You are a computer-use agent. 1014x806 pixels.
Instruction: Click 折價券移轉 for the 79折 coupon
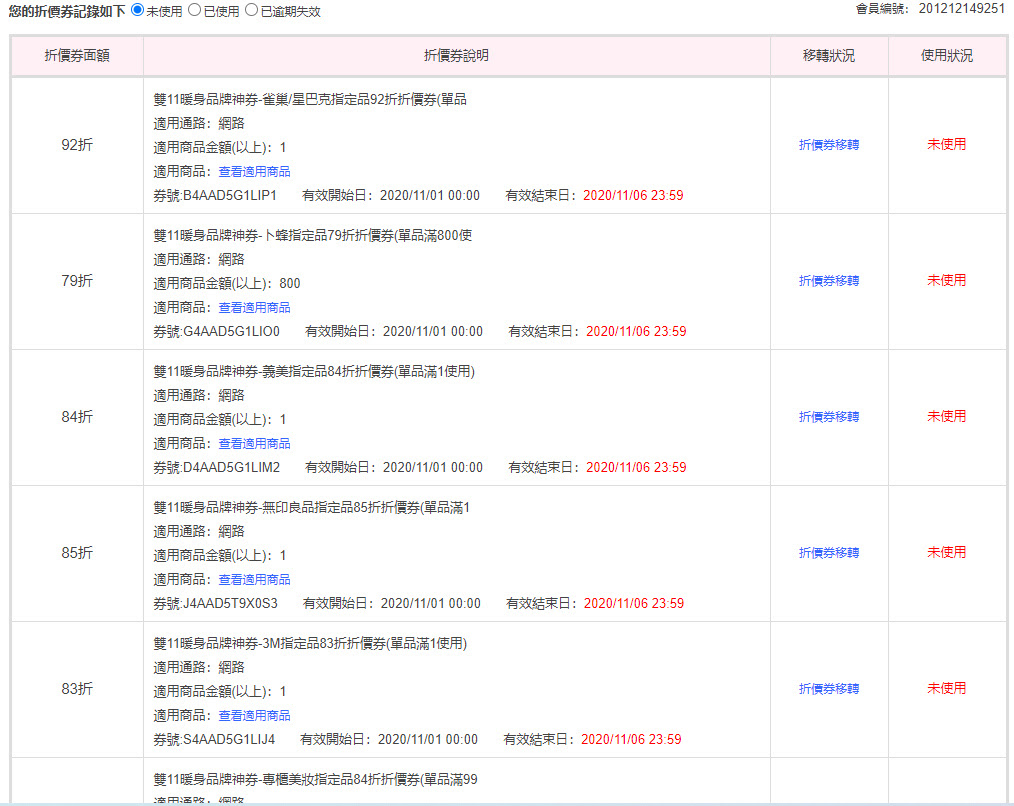click(x=828, y=281)
